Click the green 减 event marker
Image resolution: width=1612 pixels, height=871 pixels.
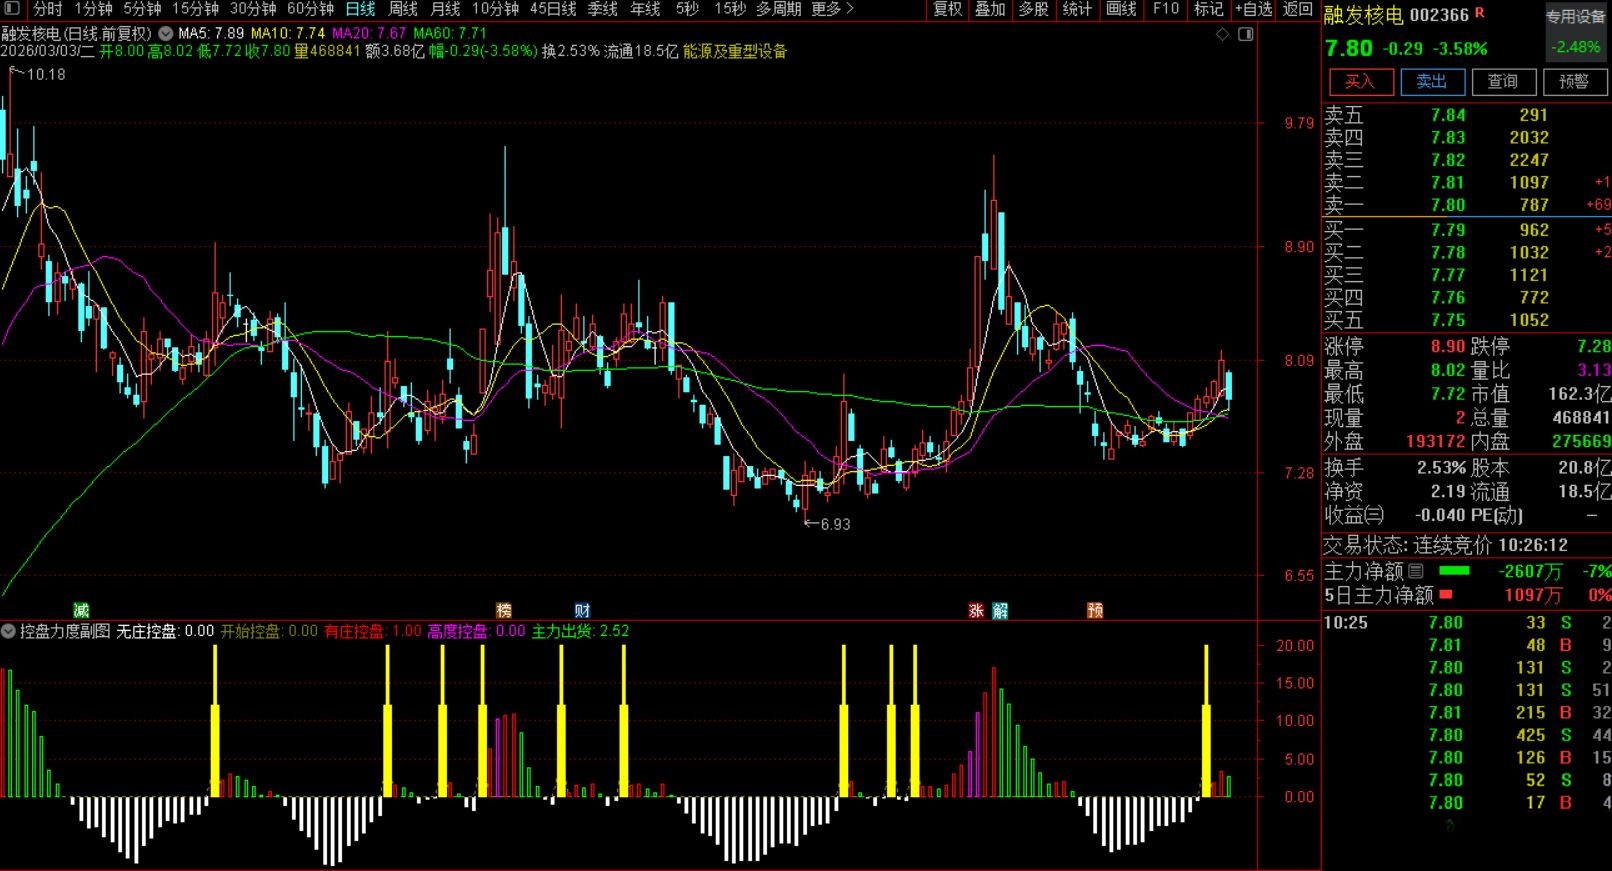coord(81,610)
